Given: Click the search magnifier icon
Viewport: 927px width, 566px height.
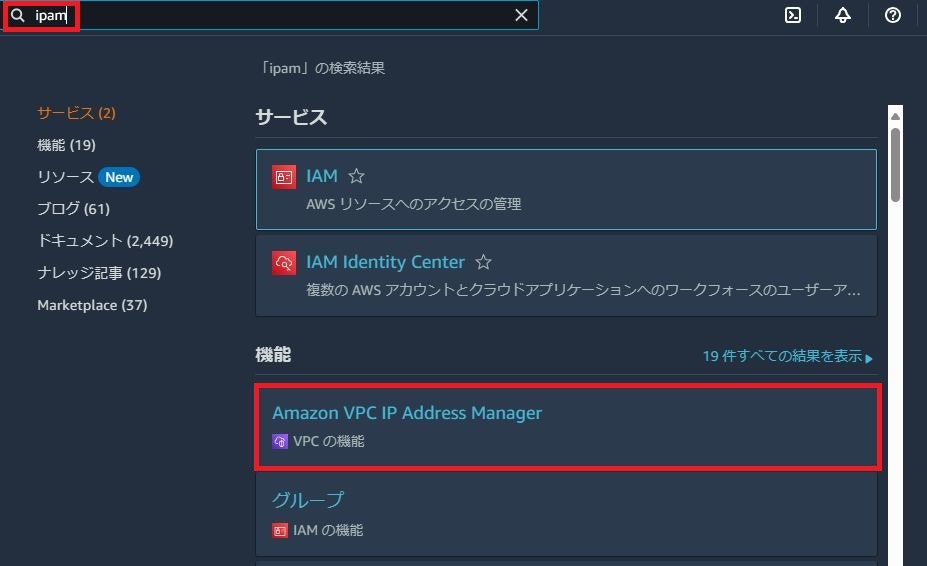Looking at the screenshot, I should [18, 15].
